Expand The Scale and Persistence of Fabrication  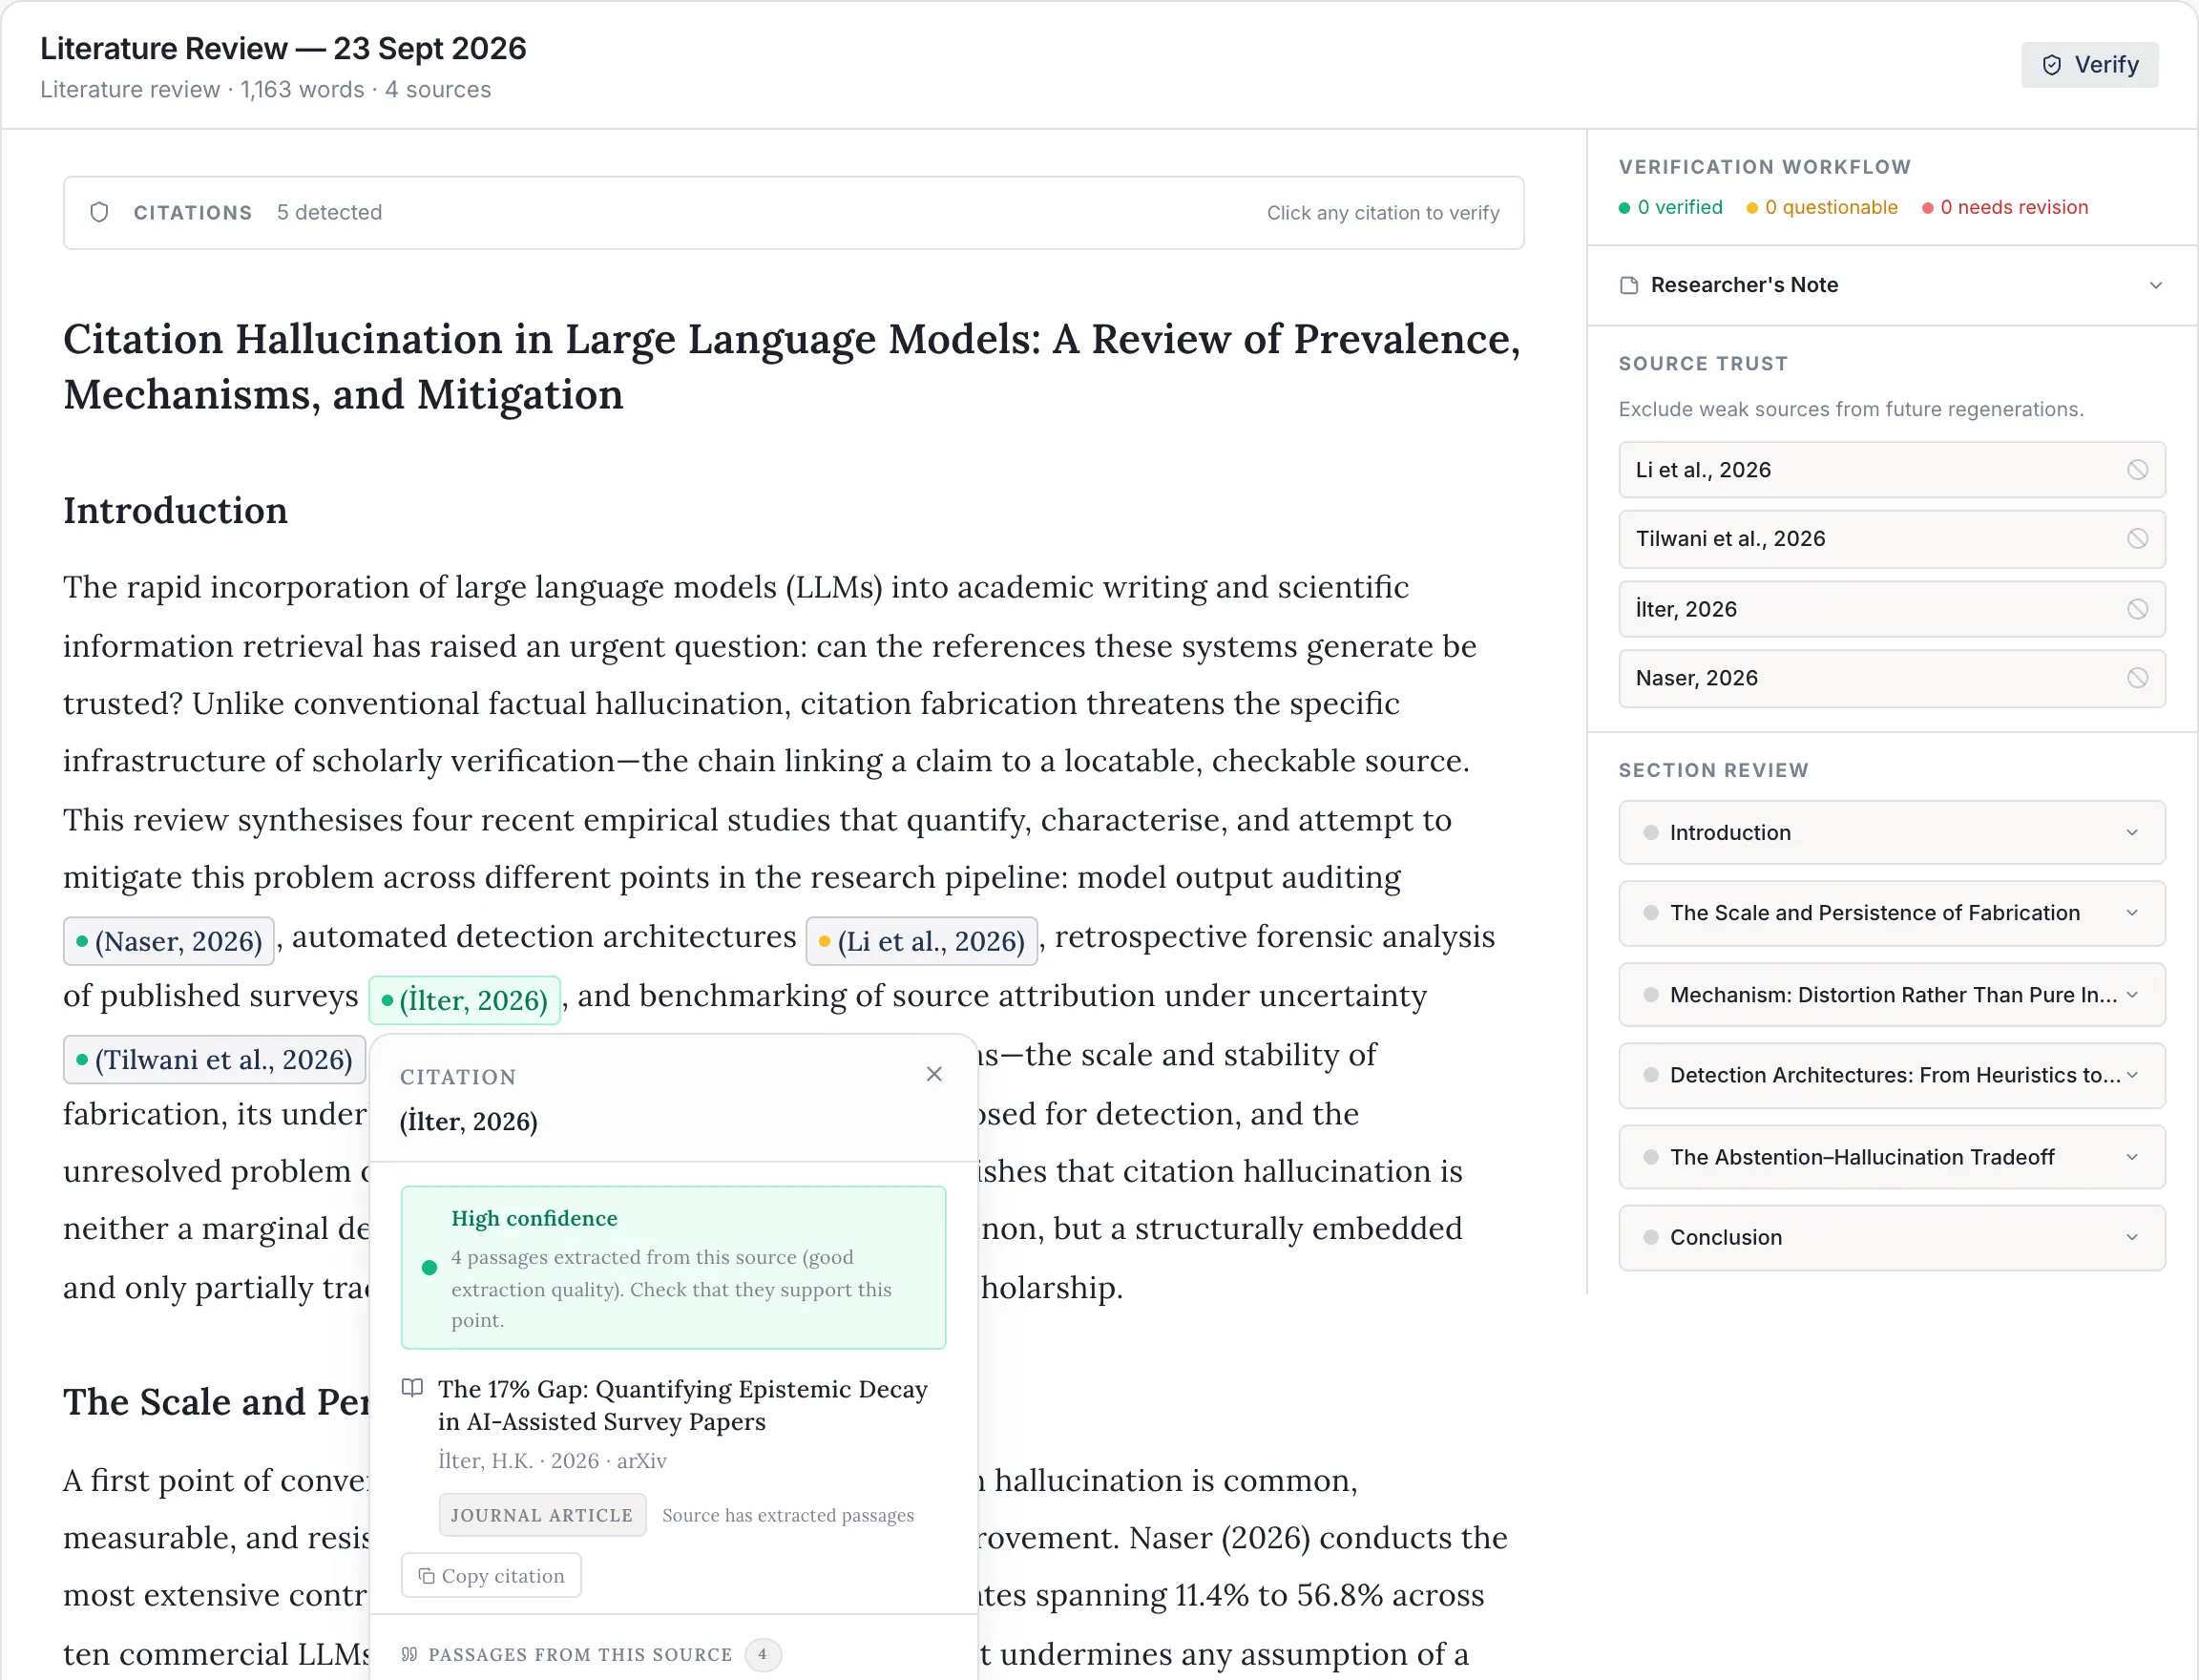(x=1891, y=913)
